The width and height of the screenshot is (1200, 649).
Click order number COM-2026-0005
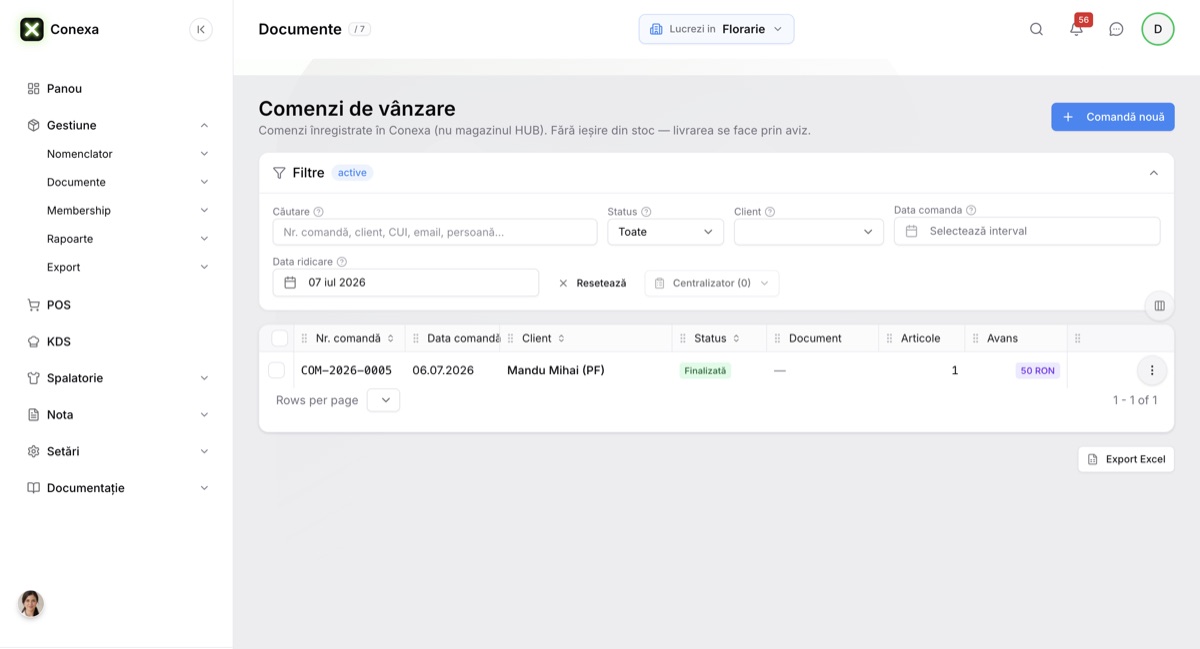[x=346, y=370]
